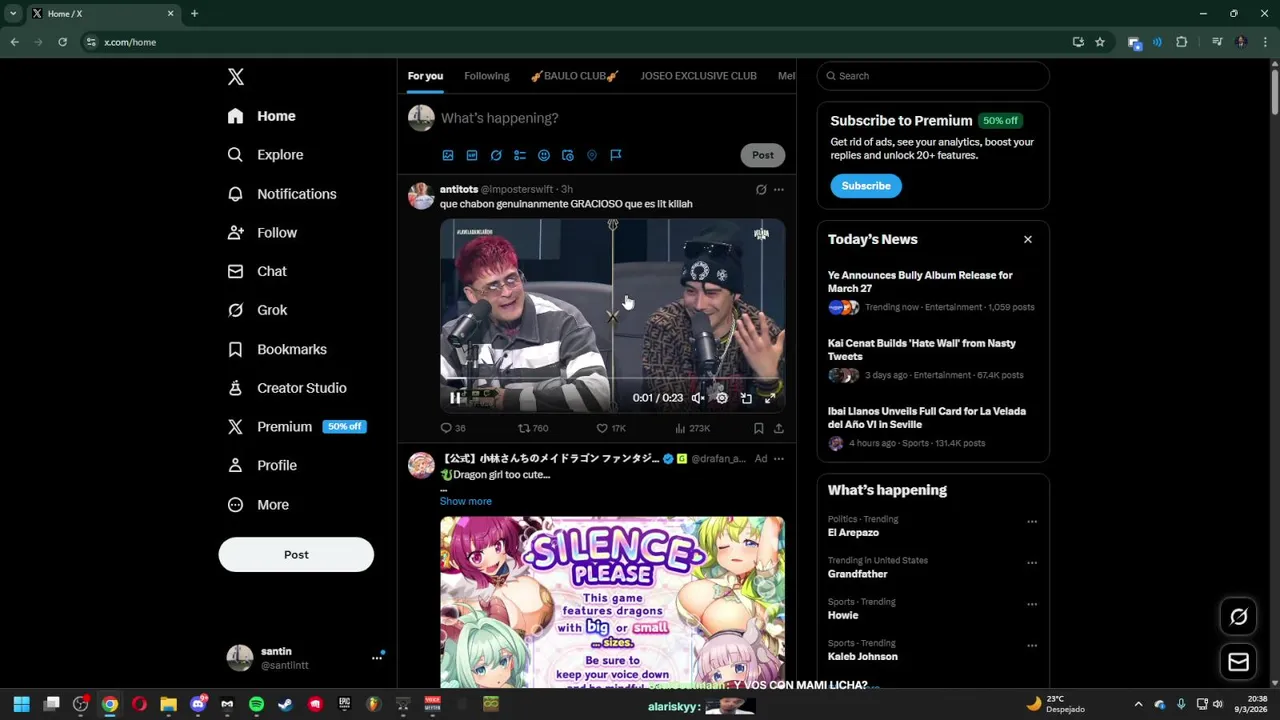Click the flag icon in composer toolbar
The width and height of the screenshot is (1280, 720).
(616, 155)
